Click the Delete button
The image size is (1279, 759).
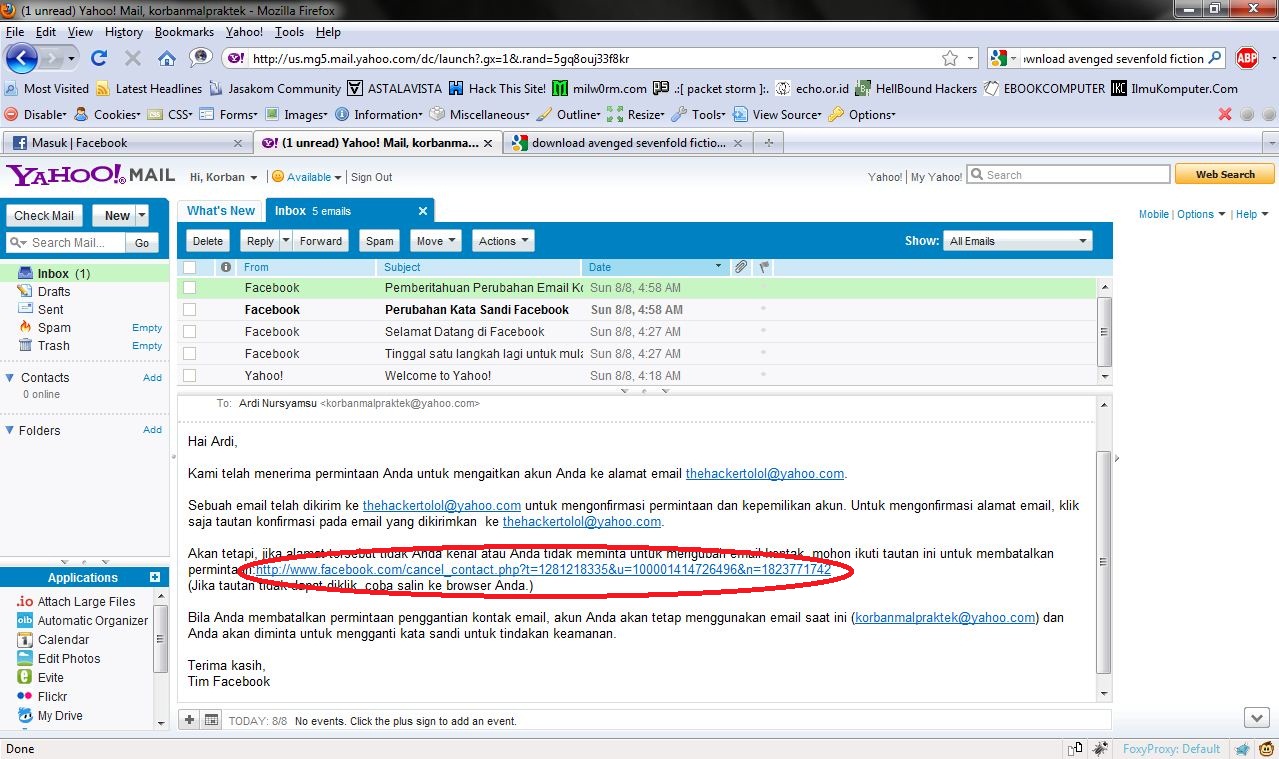pyautogui.click(x=208, y=241)
